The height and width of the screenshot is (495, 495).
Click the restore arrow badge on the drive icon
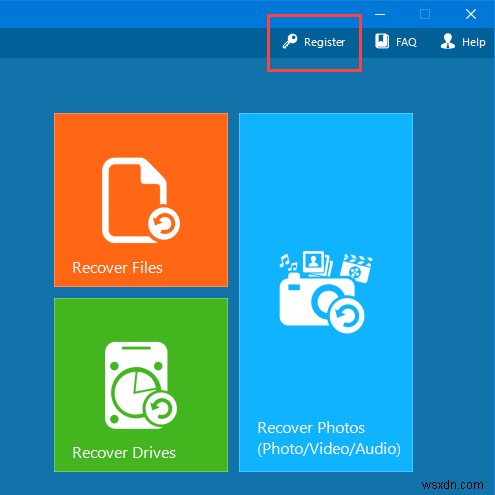161,408
